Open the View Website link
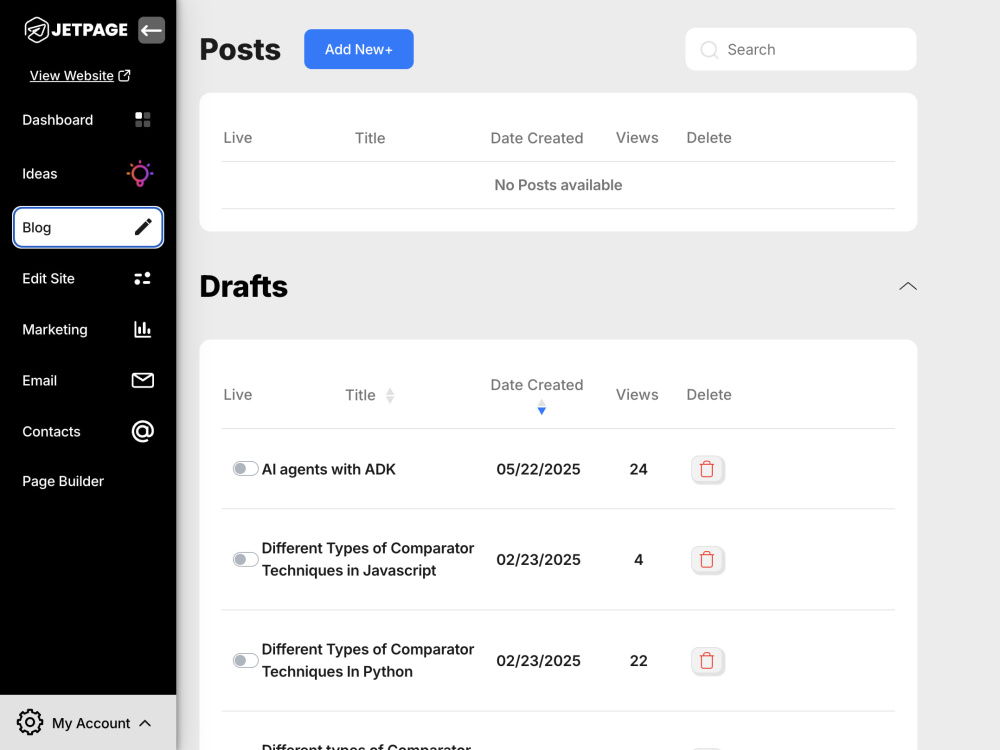Screen dimensions: 1000x750 coord(71,75)
